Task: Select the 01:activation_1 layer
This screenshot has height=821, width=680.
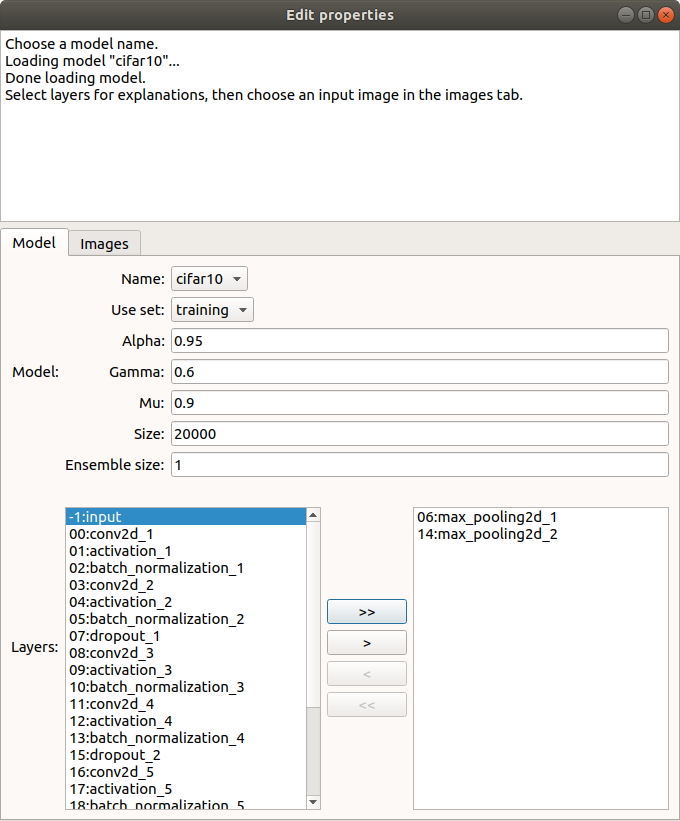Action: [186, 551]
